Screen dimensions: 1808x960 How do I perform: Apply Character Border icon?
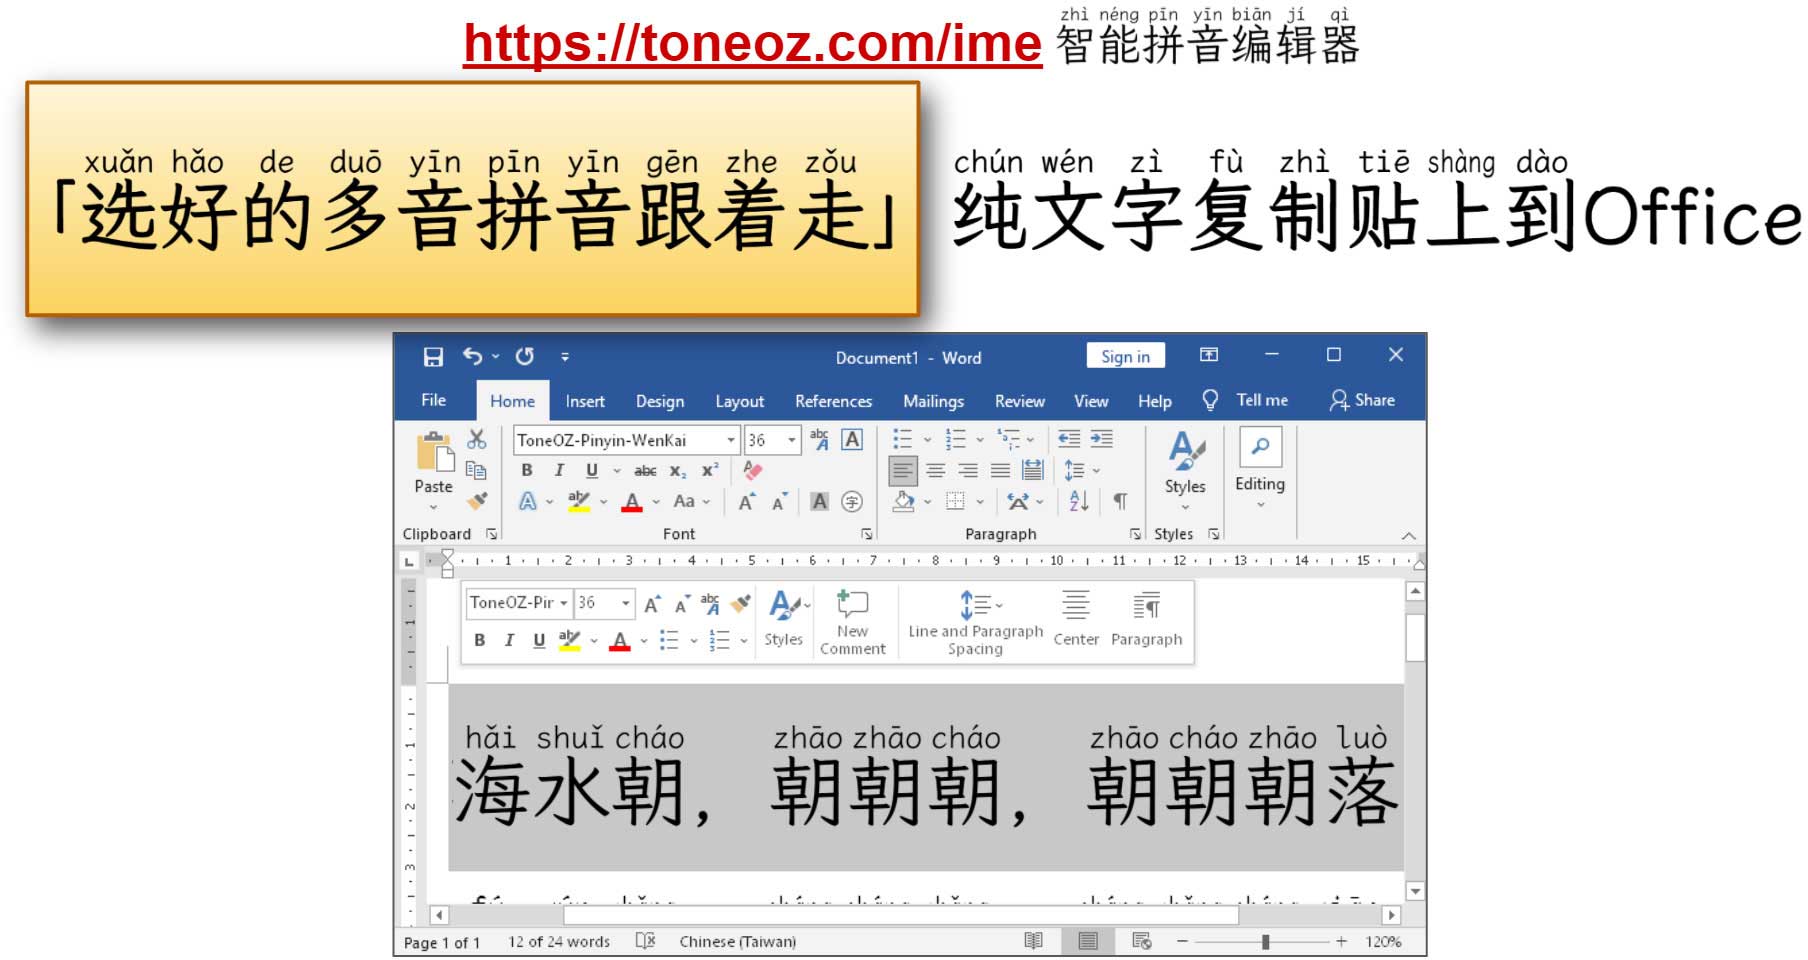click(852, 439)
